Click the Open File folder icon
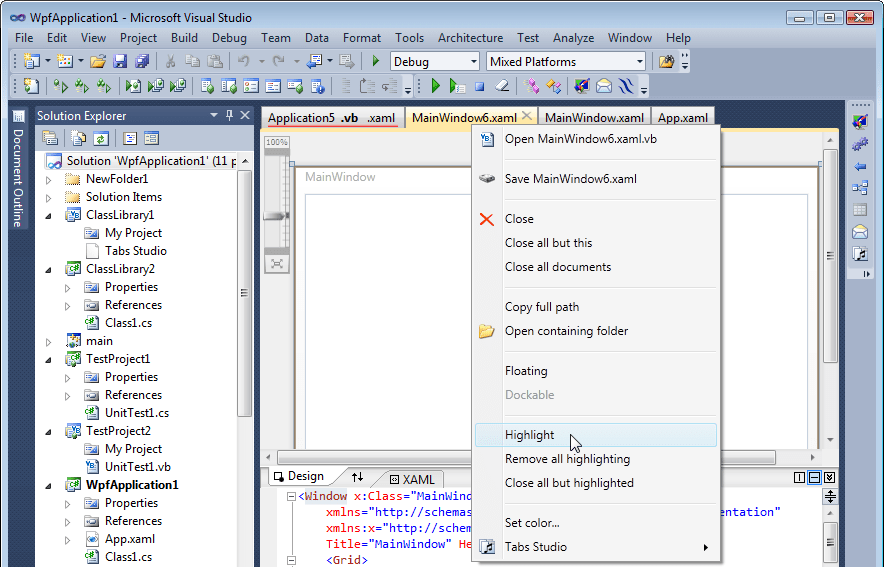 tap(98, 61)
